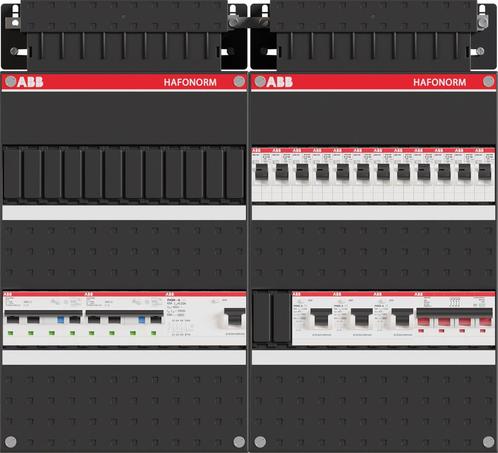498x453 pixels.
Task: Flip the fifth breaker in the upper right row
Action: [343, 172]
